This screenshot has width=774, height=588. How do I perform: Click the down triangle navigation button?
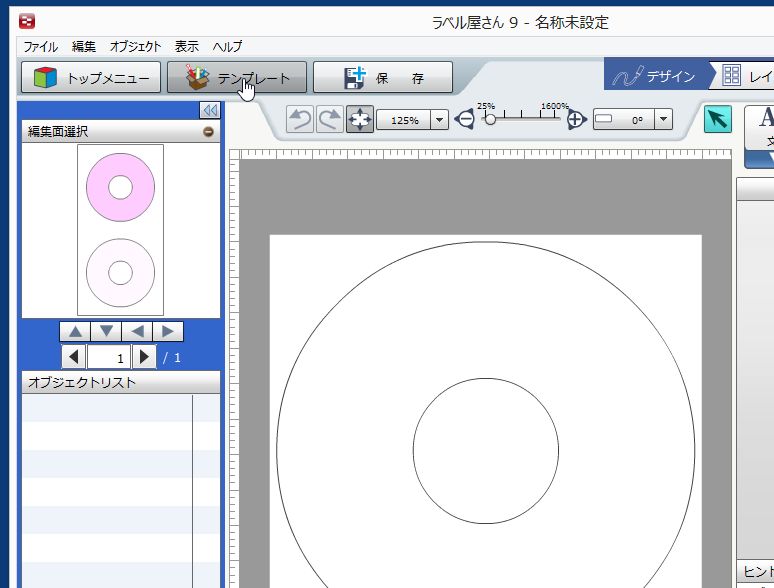106,331
